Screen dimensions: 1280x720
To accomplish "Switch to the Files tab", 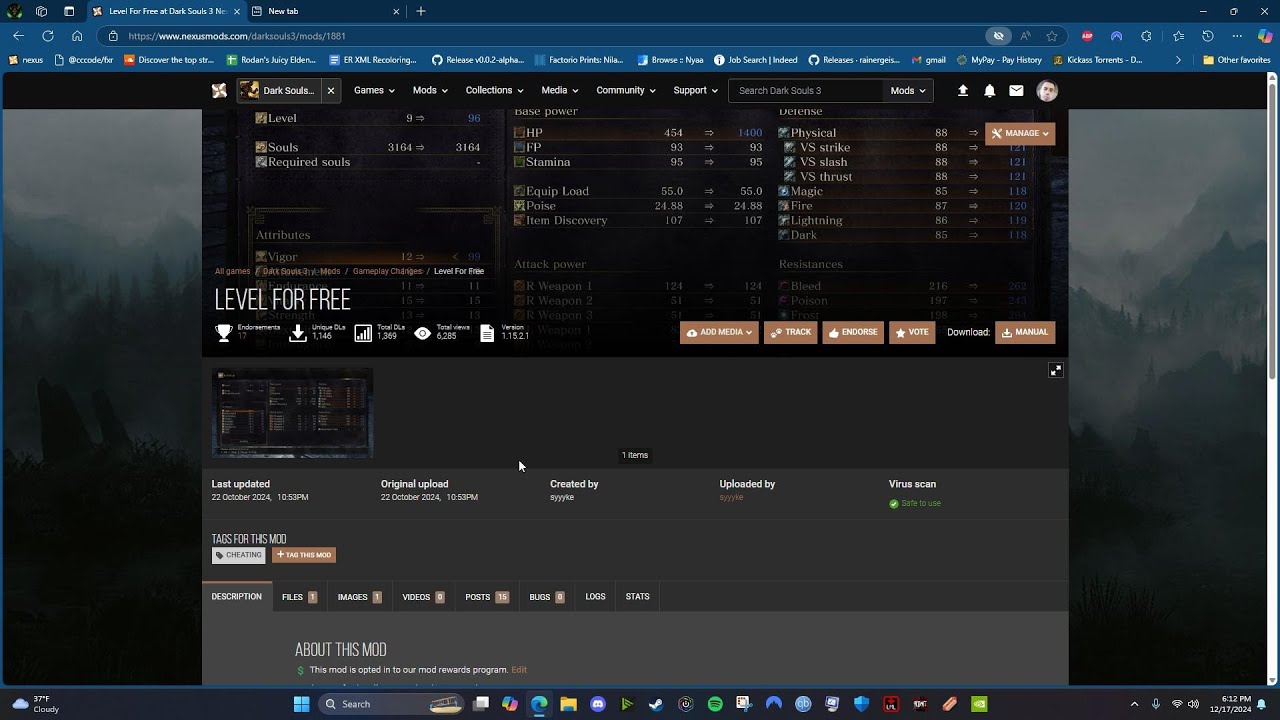I will tap(299, 597).
